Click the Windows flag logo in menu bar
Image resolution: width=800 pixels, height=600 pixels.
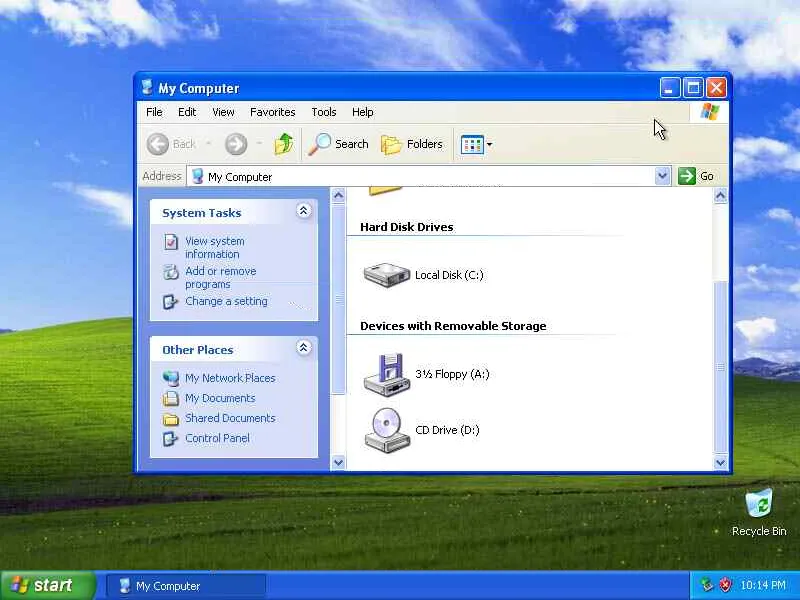710,112
